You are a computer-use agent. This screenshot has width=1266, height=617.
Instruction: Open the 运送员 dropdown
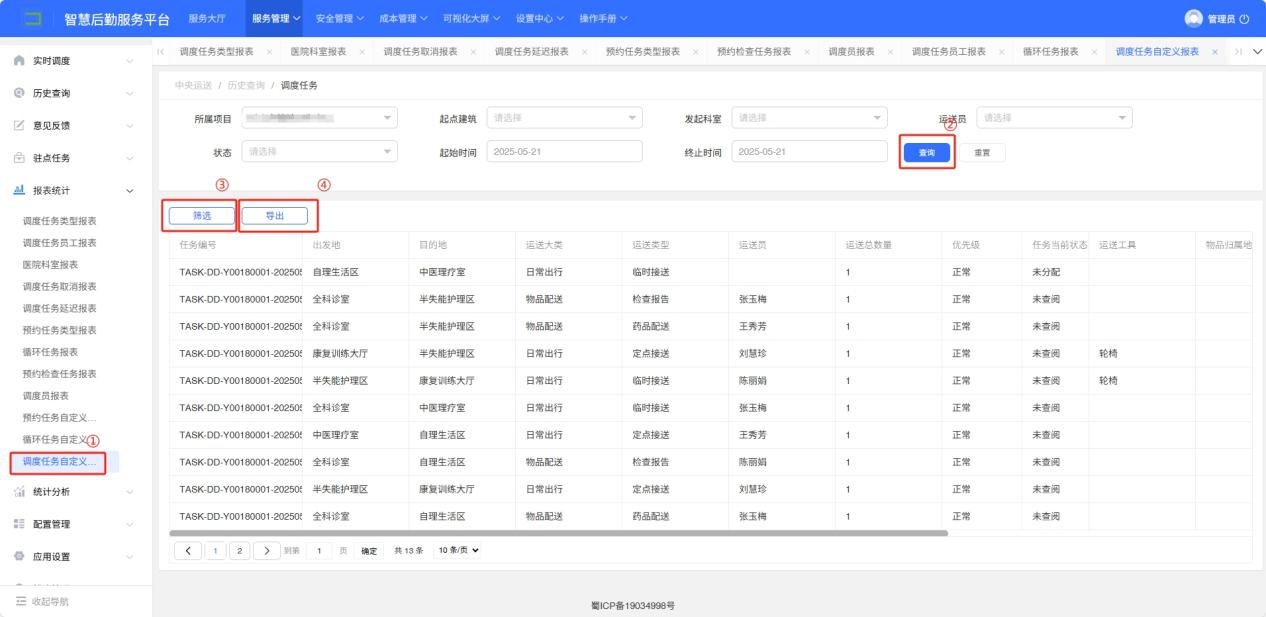point(1054,118)
